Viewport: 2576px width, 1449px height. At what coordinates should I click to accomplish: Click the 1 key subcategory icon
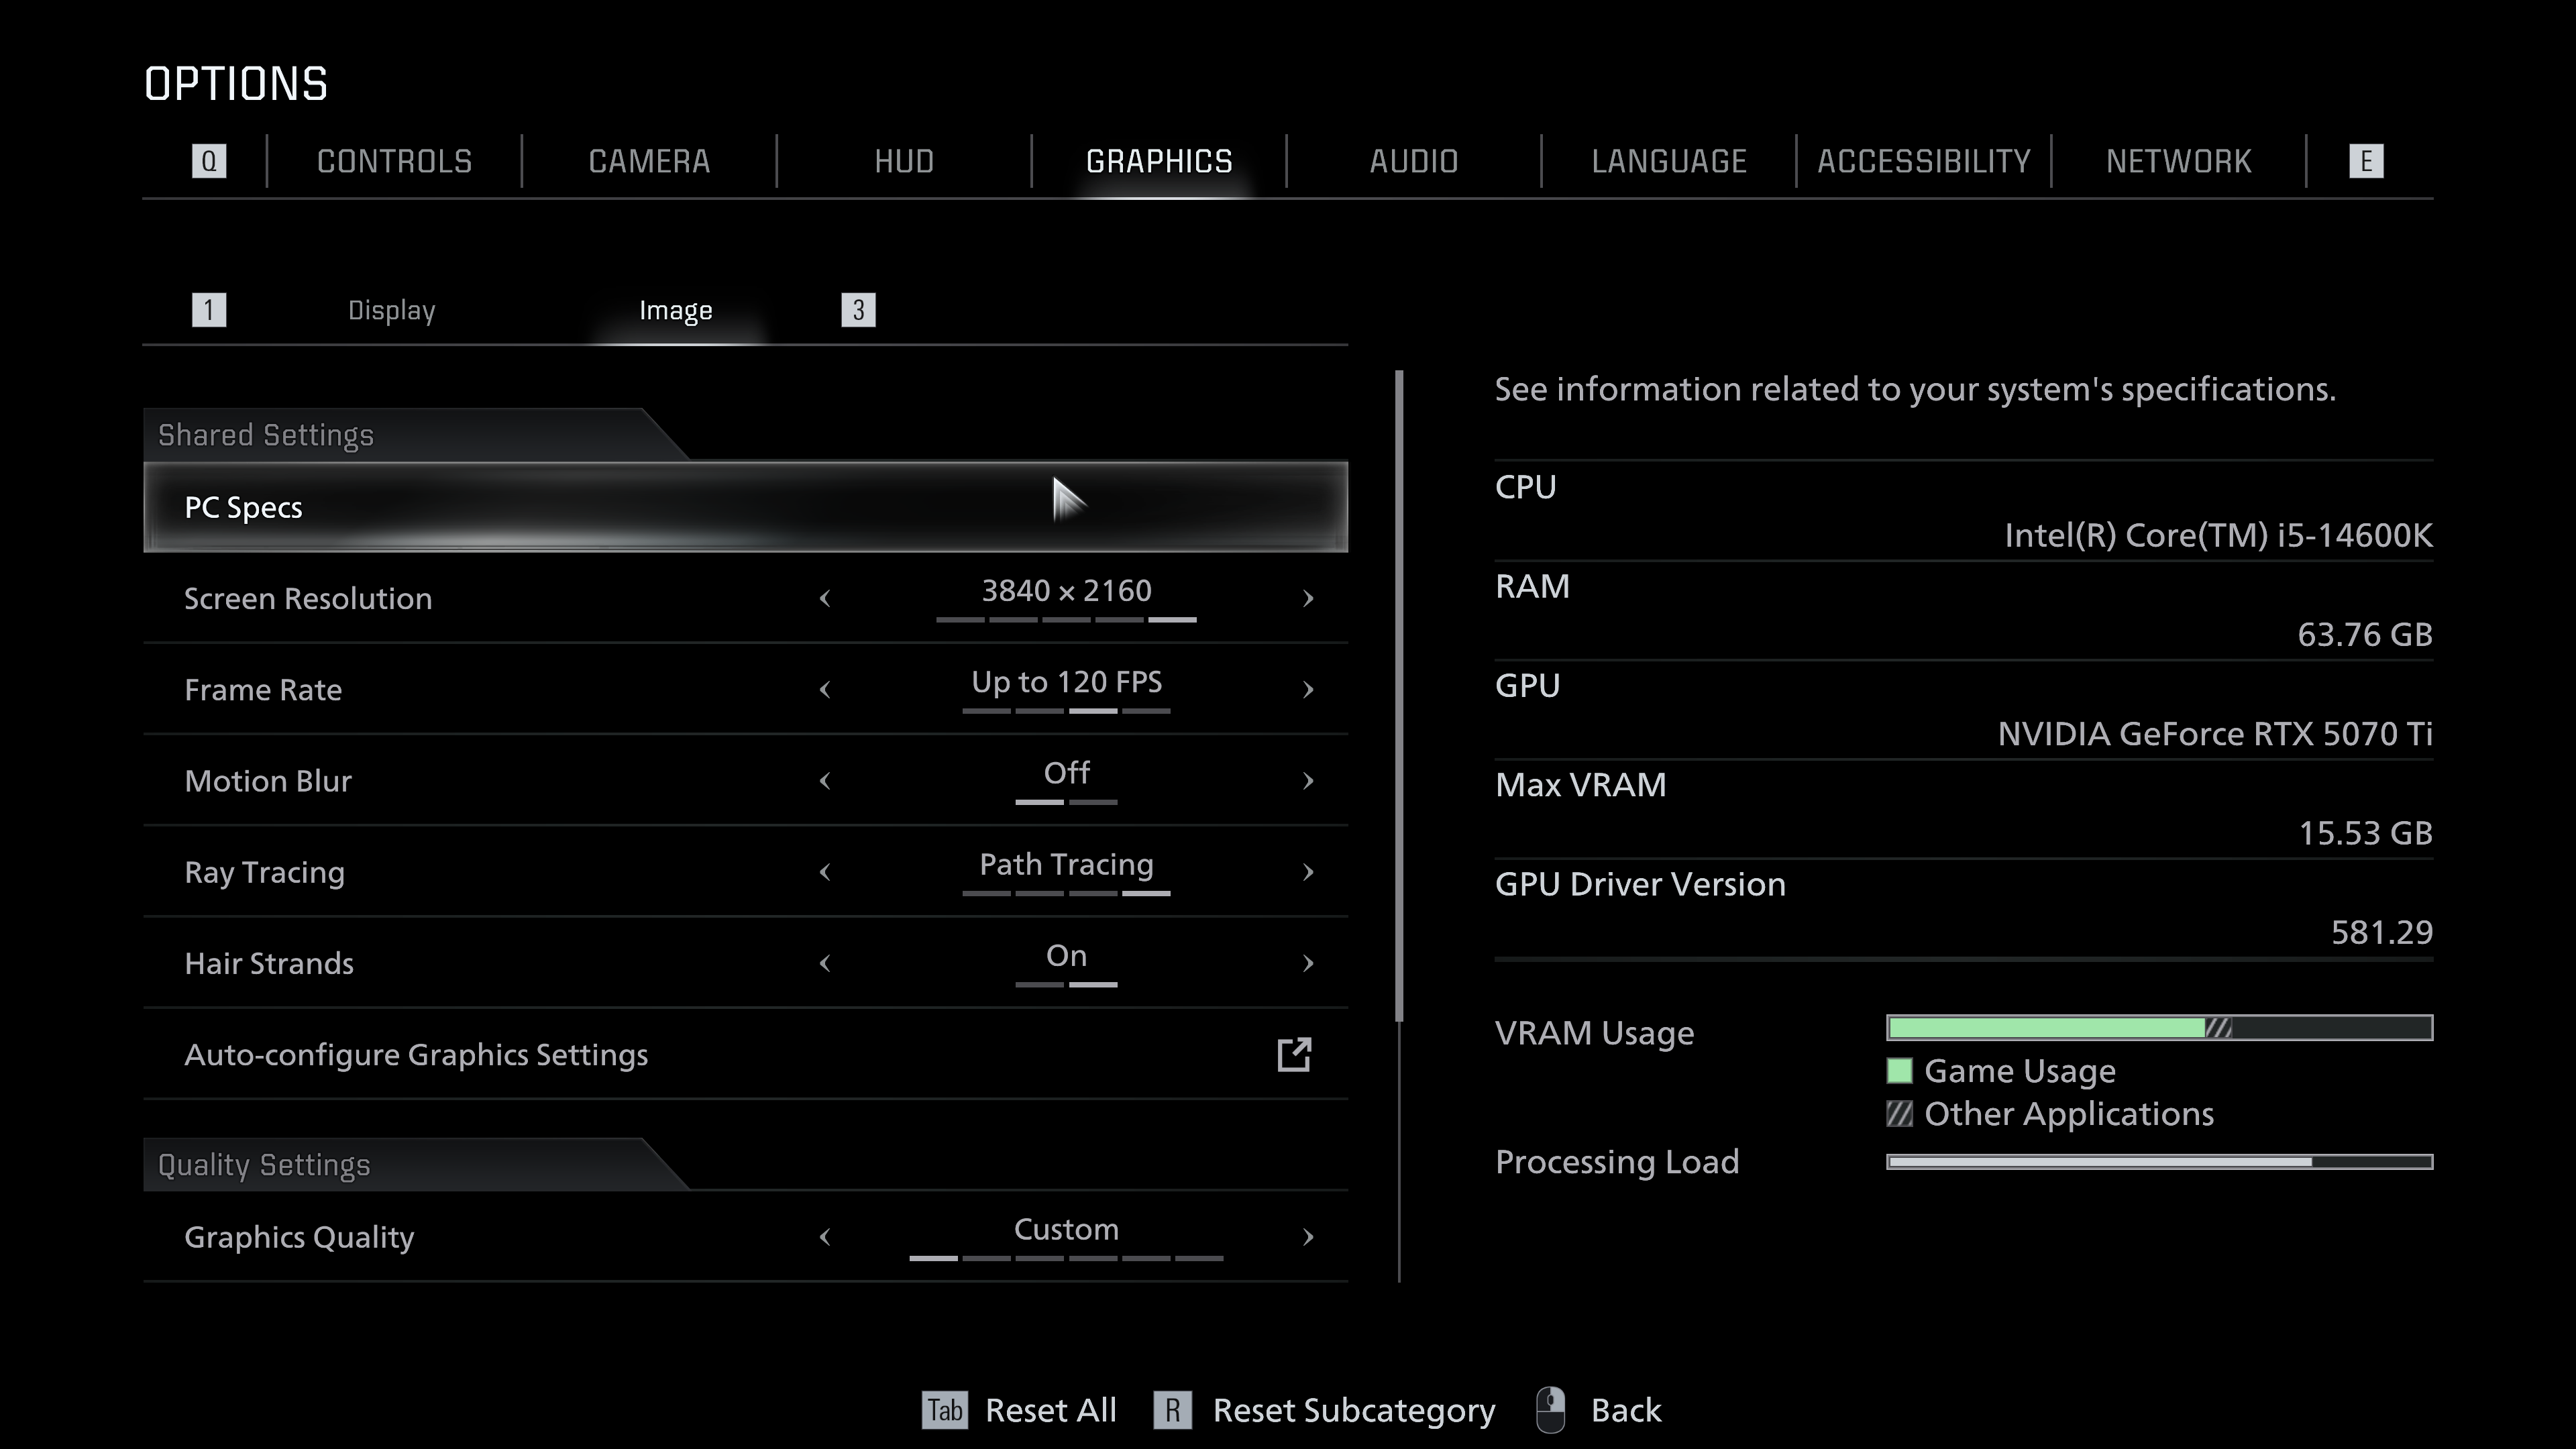pos(209,310)
